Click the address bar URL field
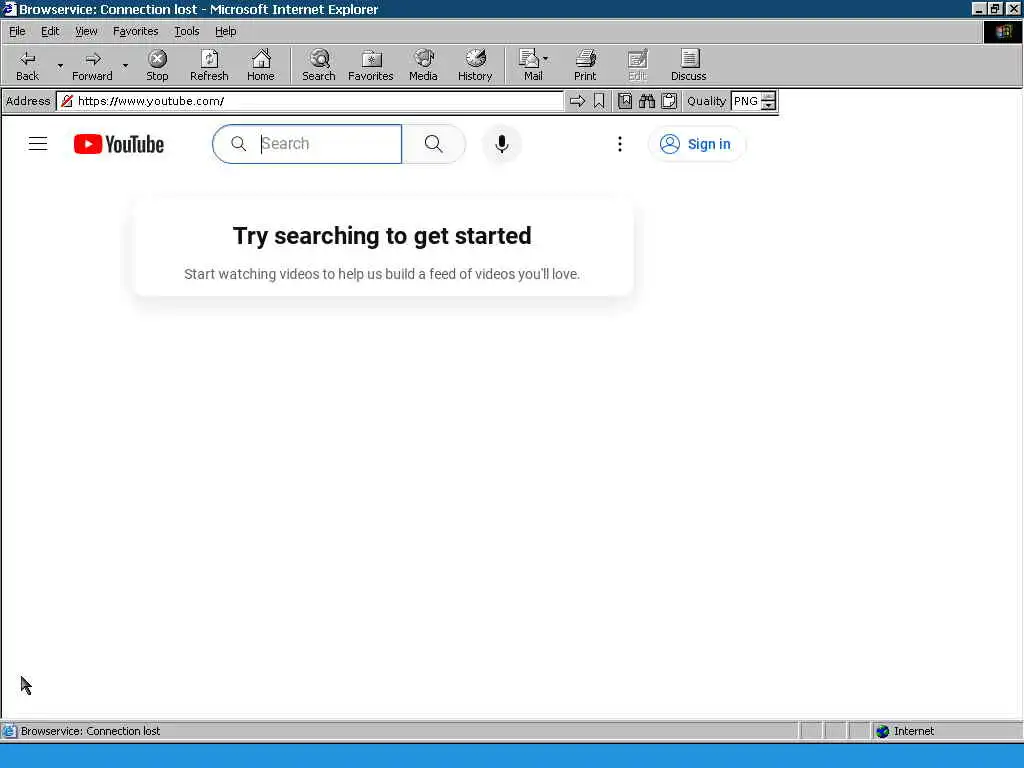This screenshot has height=768, width=1024. tap(319, 101)
